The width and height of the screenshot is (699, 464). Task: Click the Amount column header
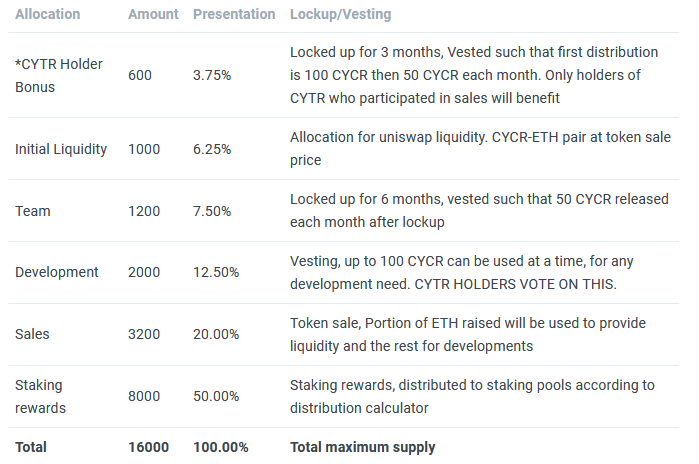tap(153, 15)
